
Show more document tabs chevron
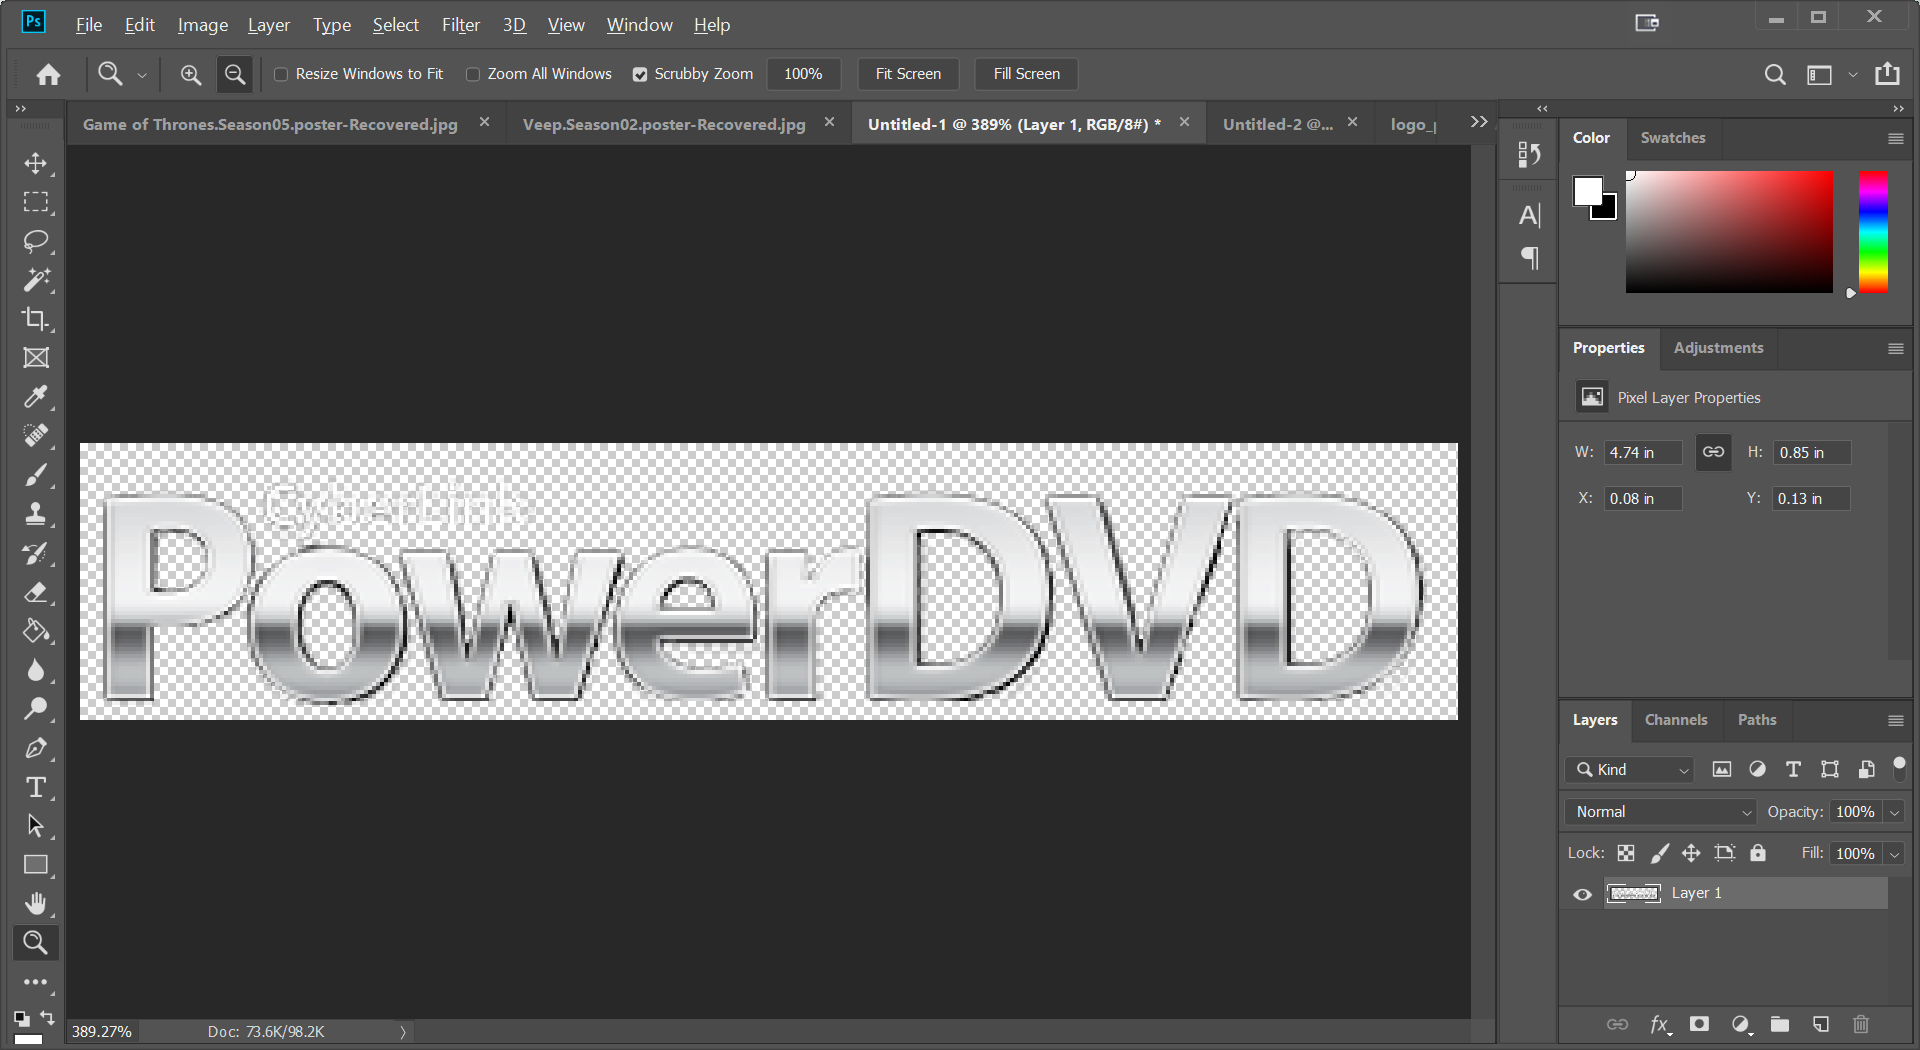point(1479,122)
